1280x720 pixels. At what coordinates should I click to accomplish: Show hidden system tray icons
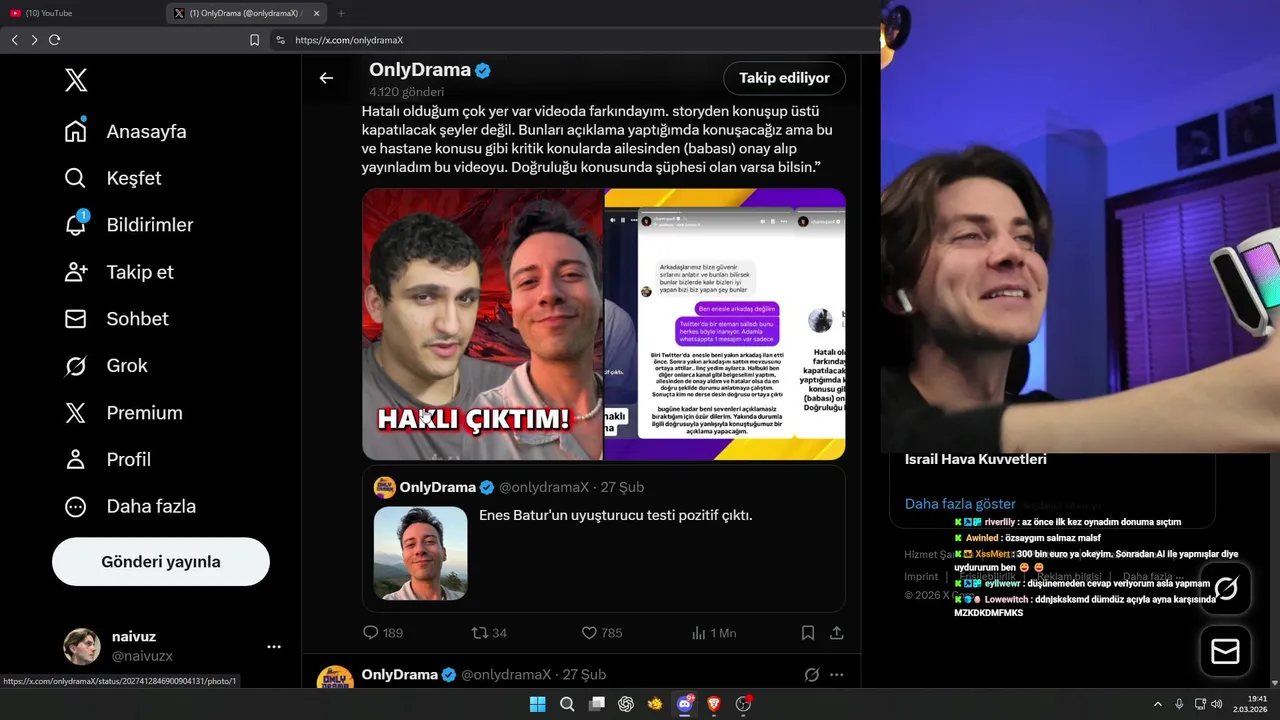[1158, 704]
